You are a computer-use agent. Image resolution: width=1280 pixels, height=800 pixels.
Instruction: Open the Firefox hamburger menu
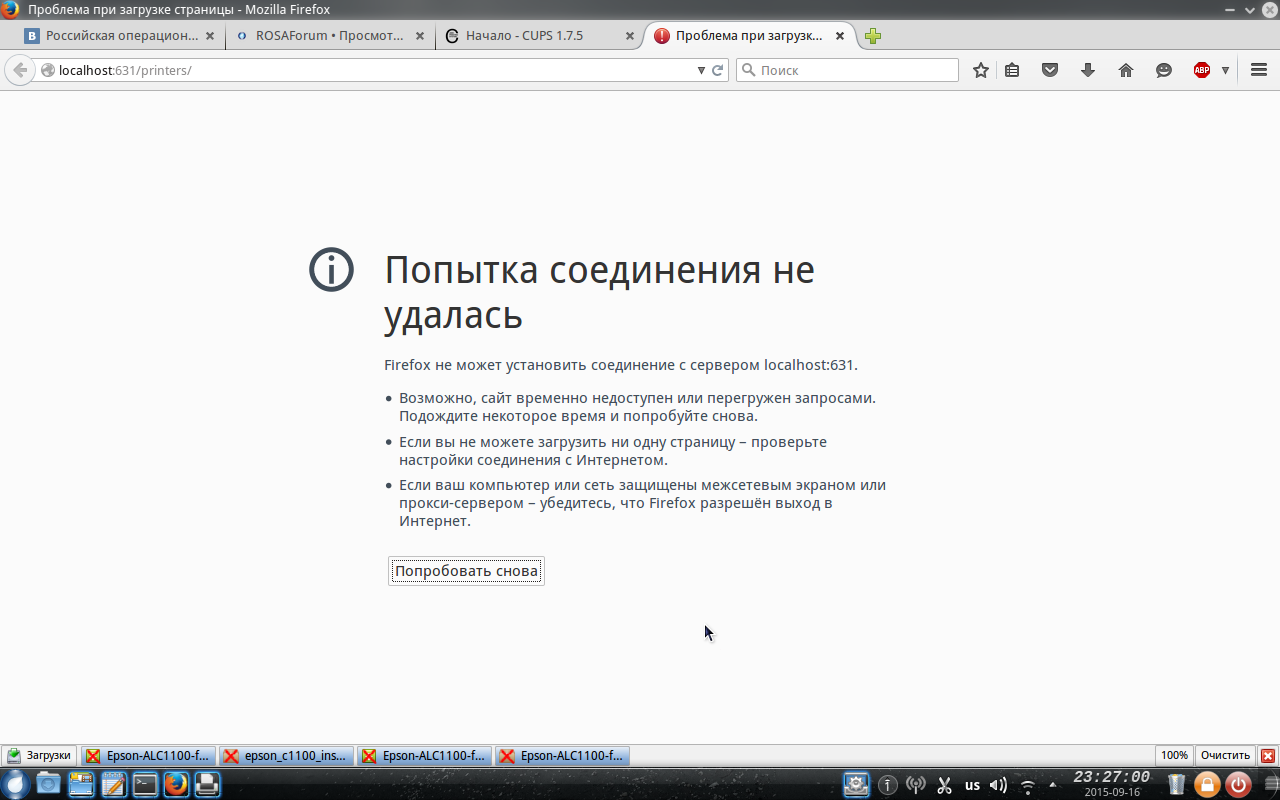coord(1259,70)
